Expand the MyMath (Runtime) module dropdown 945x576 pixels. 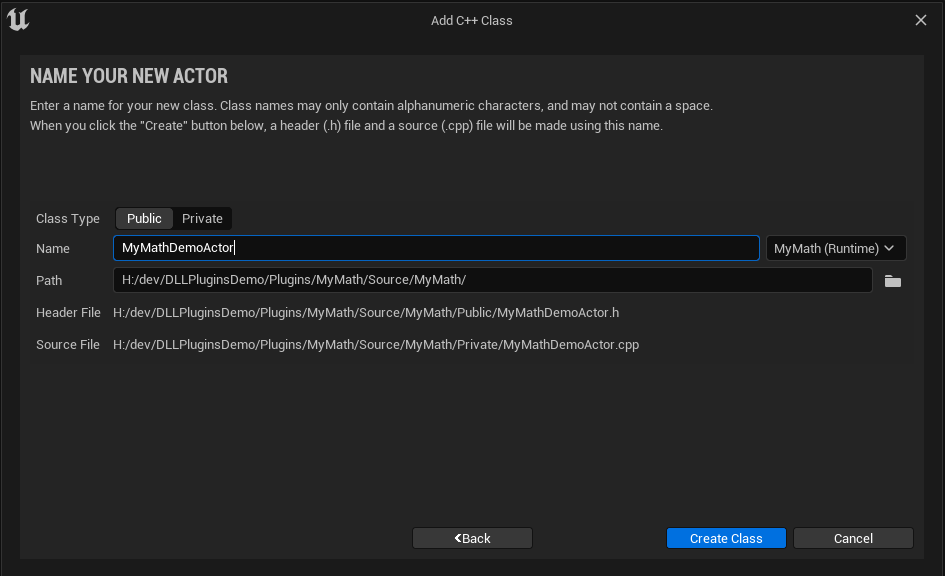(835, 248)
